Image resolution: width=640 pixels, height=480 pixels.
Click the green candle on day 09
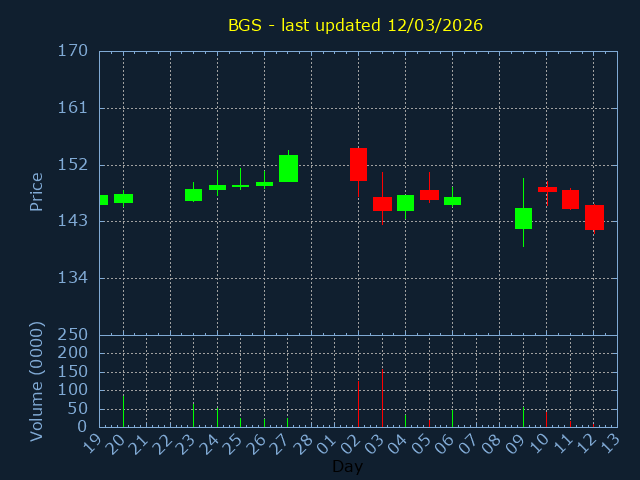click(523, 218)
